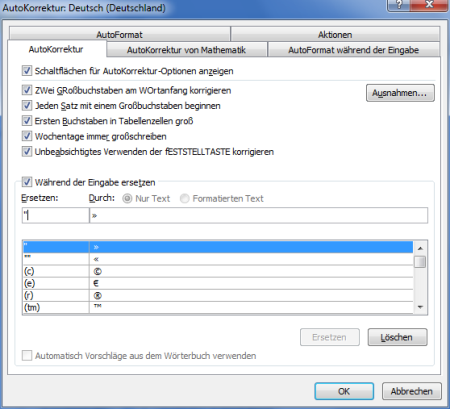This screenshot has height=409, width=450.
Task: Toggle Jeden Satz mit einem Großbuchstaben beginnen
Action: pyautogui.click(x=27, y=106)
